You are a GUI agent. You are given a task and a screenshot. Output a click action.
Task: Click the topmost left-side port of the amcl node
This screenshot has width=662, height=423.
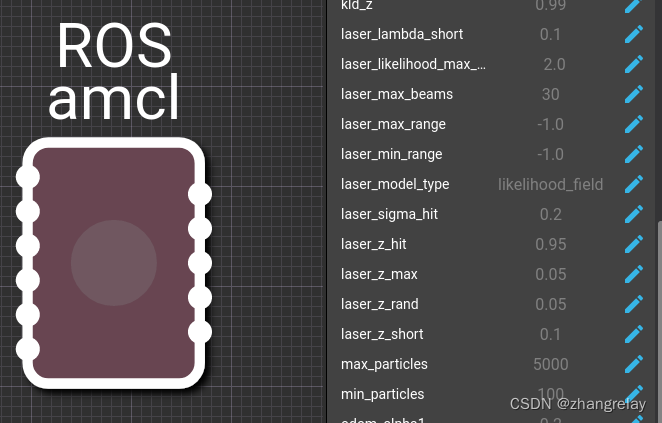pos(28,177)
